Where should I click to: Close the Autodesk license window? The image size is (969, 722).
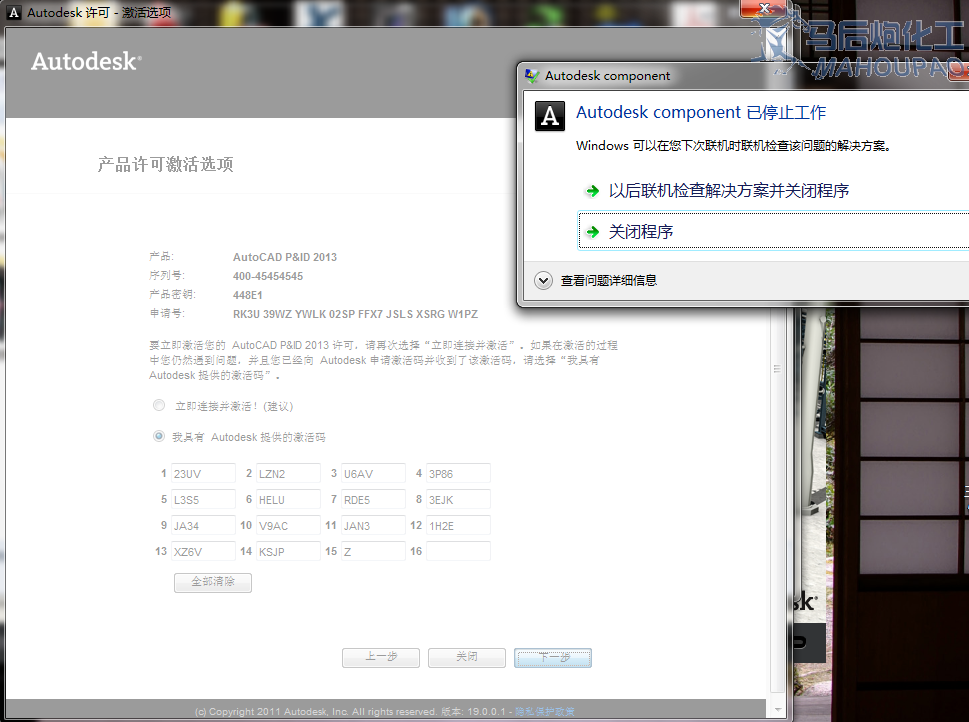tap(764, 9)
